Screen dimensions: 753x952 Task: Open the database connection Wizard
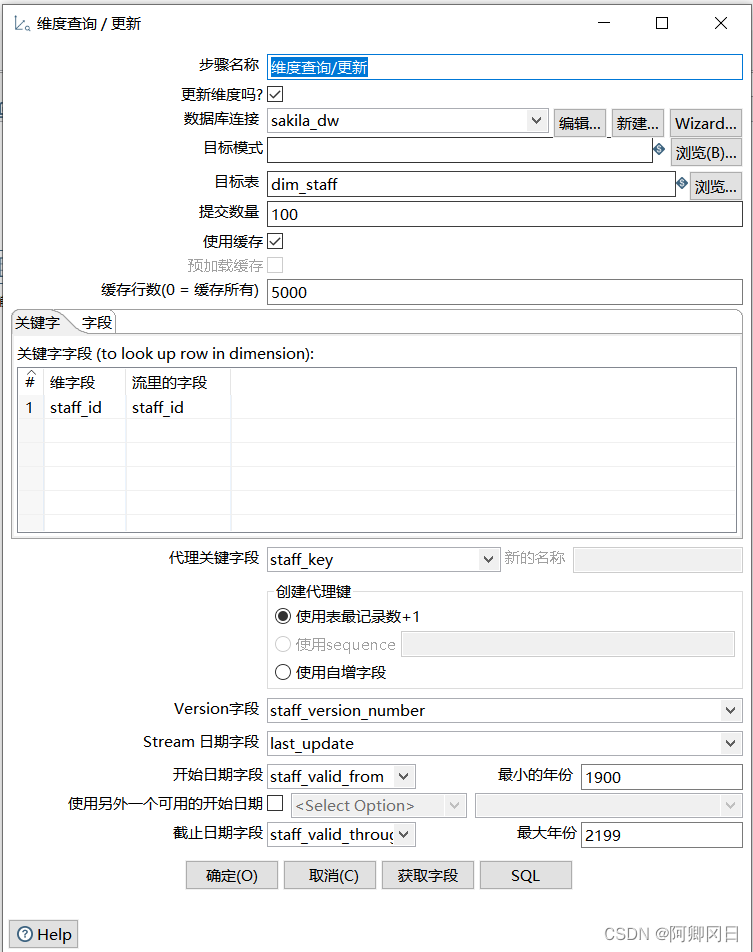point(705,123)
